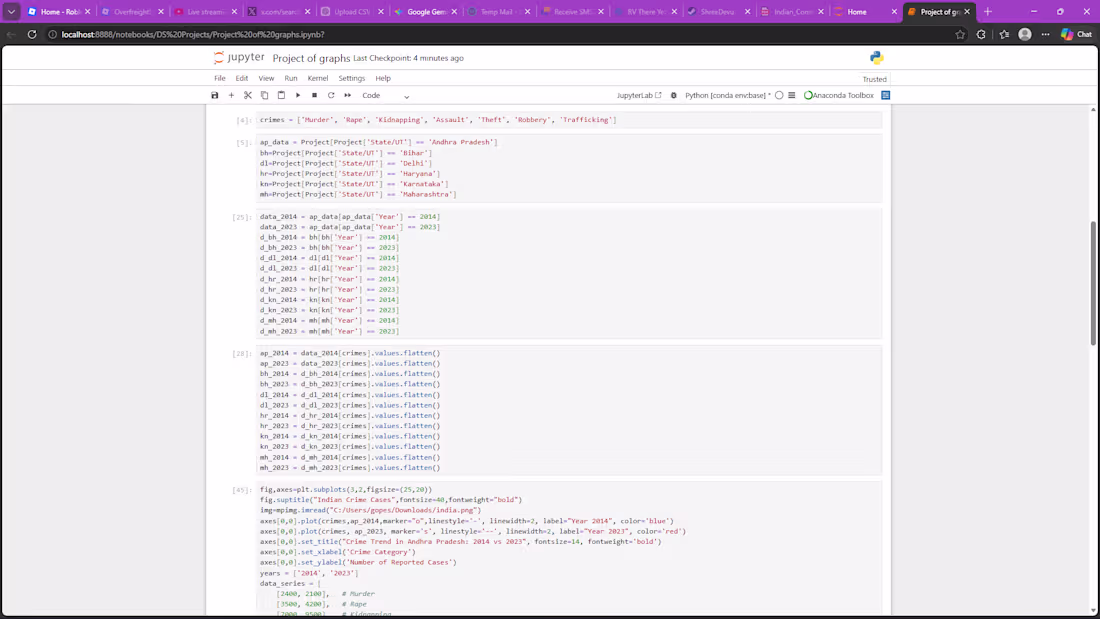Open the Kernel menu

coord(318,79)
